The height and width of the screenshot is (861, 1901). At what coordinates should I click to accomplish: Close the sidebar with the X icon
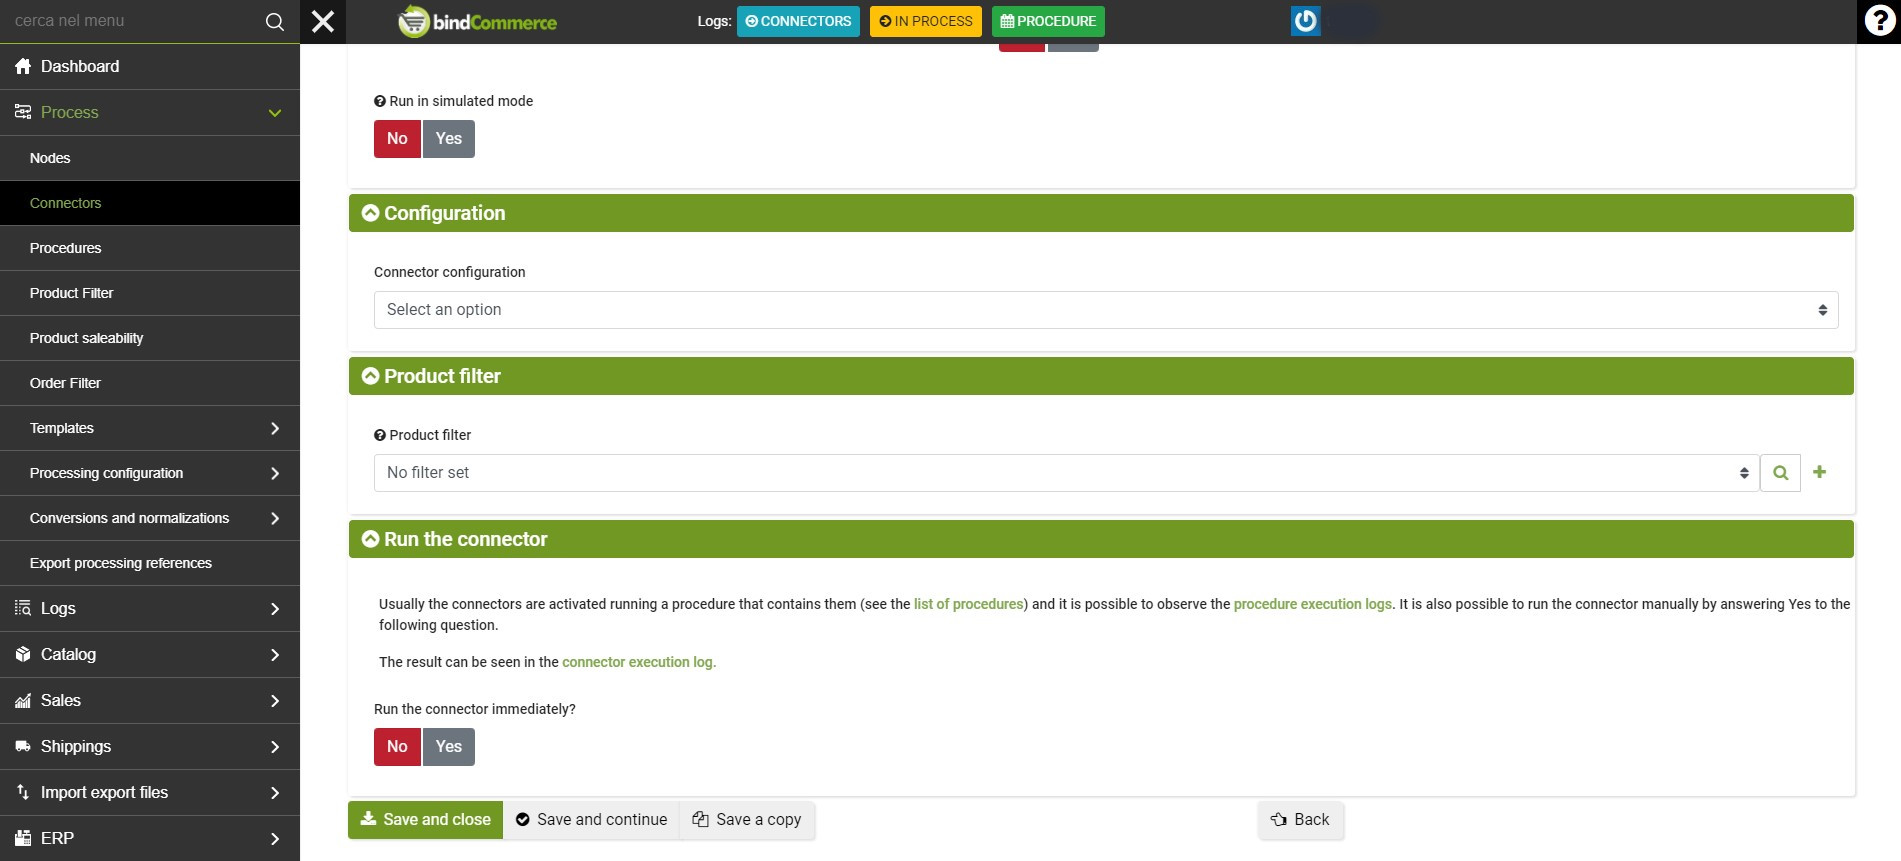click(x=323, y=21)
